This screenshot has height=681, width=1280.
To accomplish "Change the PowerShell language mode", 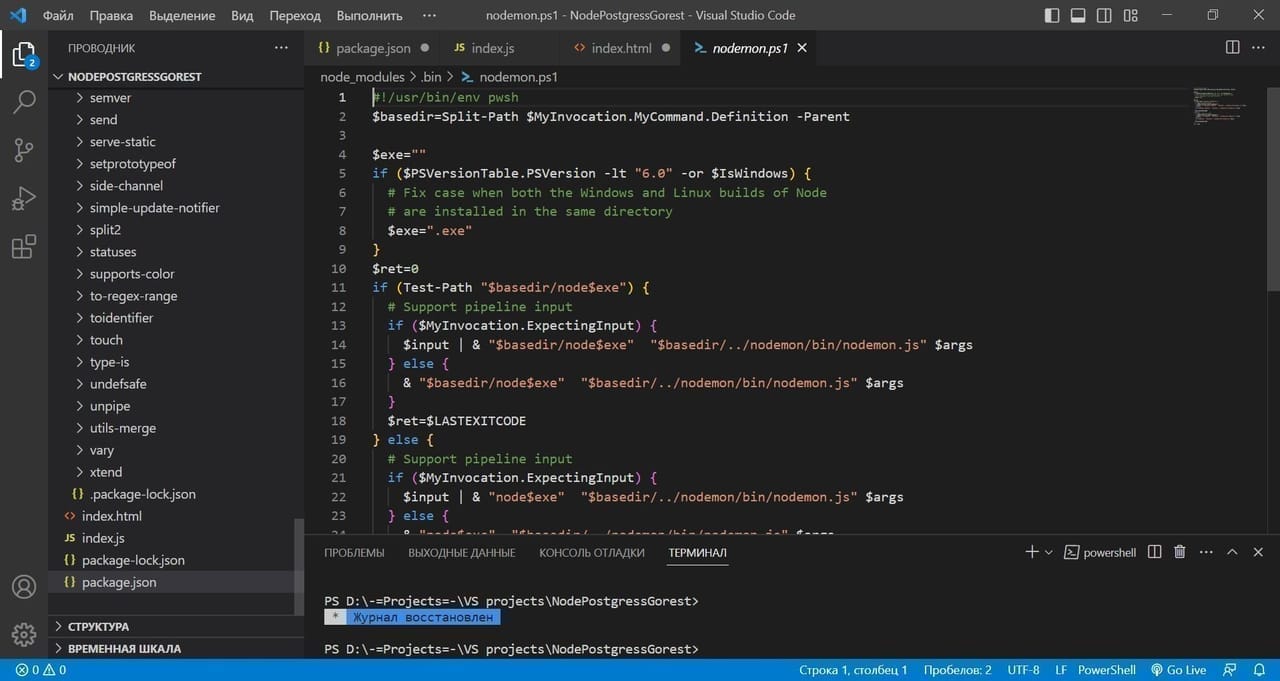I will point(1106,670).
